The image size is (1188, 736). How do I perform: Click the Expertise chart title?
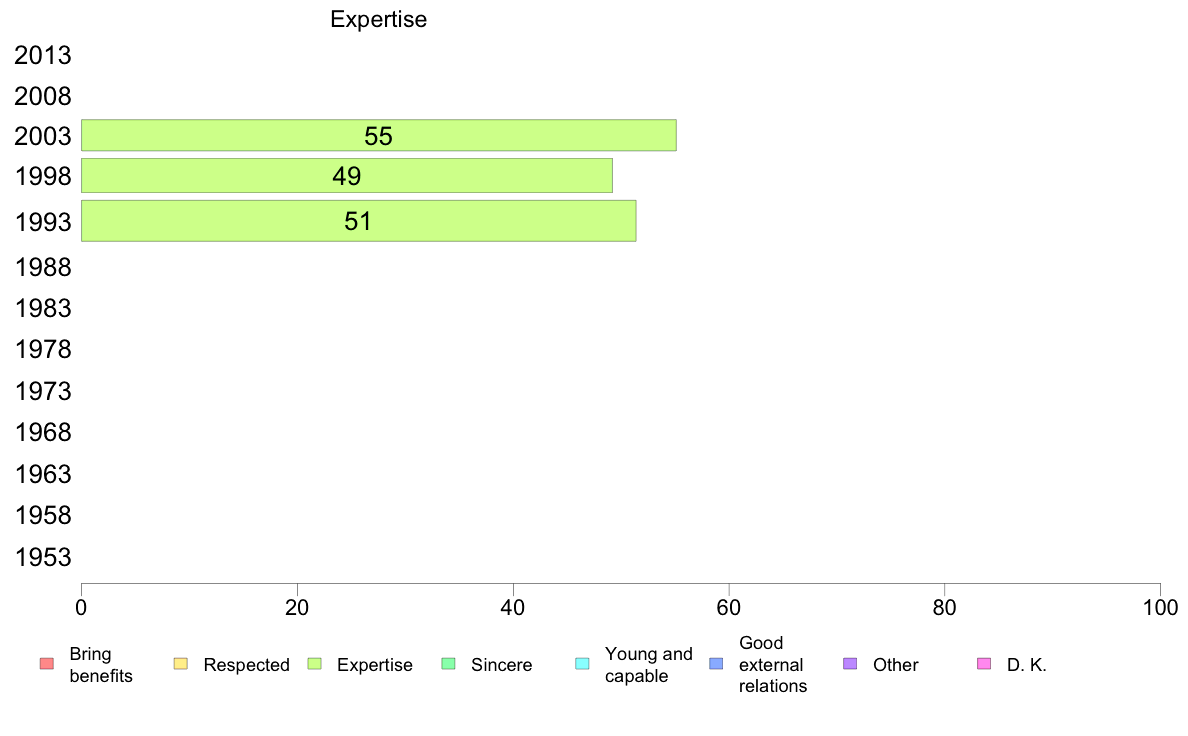379,20
